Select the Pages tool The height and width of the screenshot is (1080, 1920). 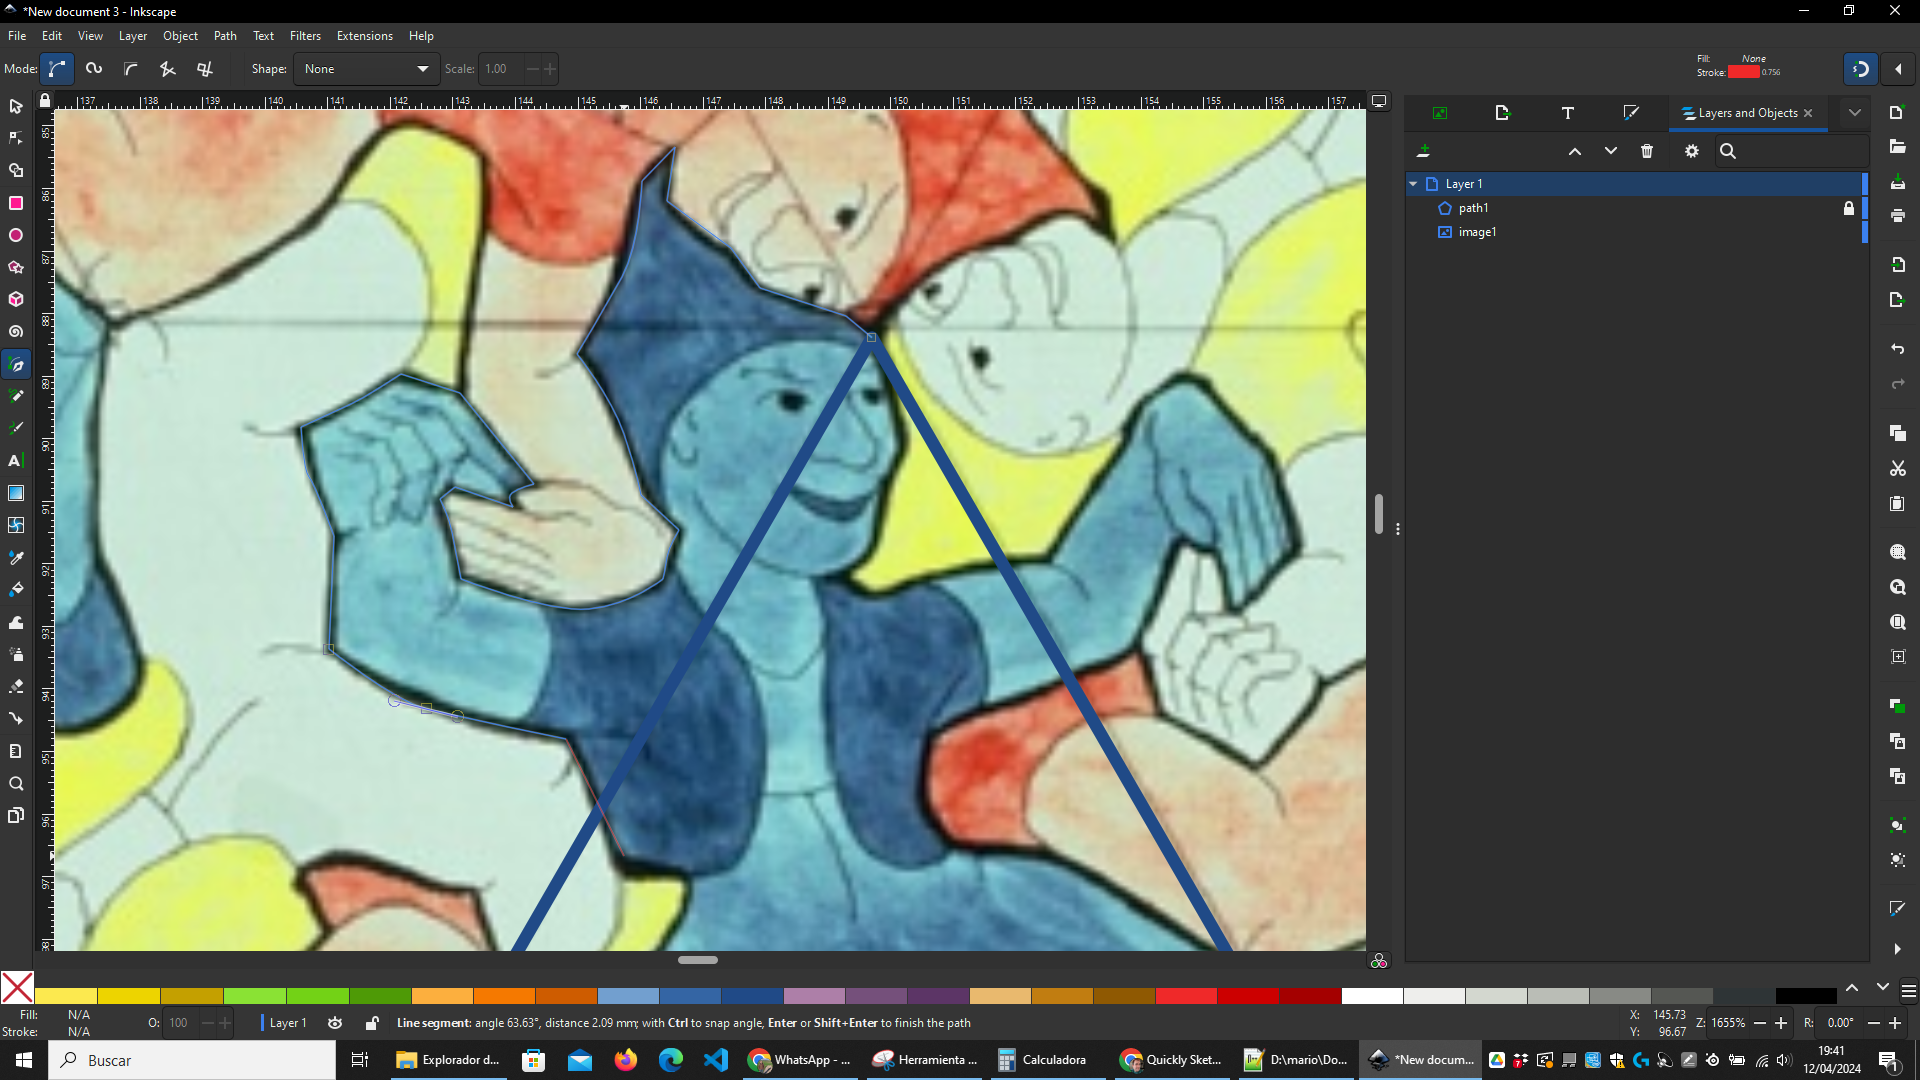(x=16, y=816)
